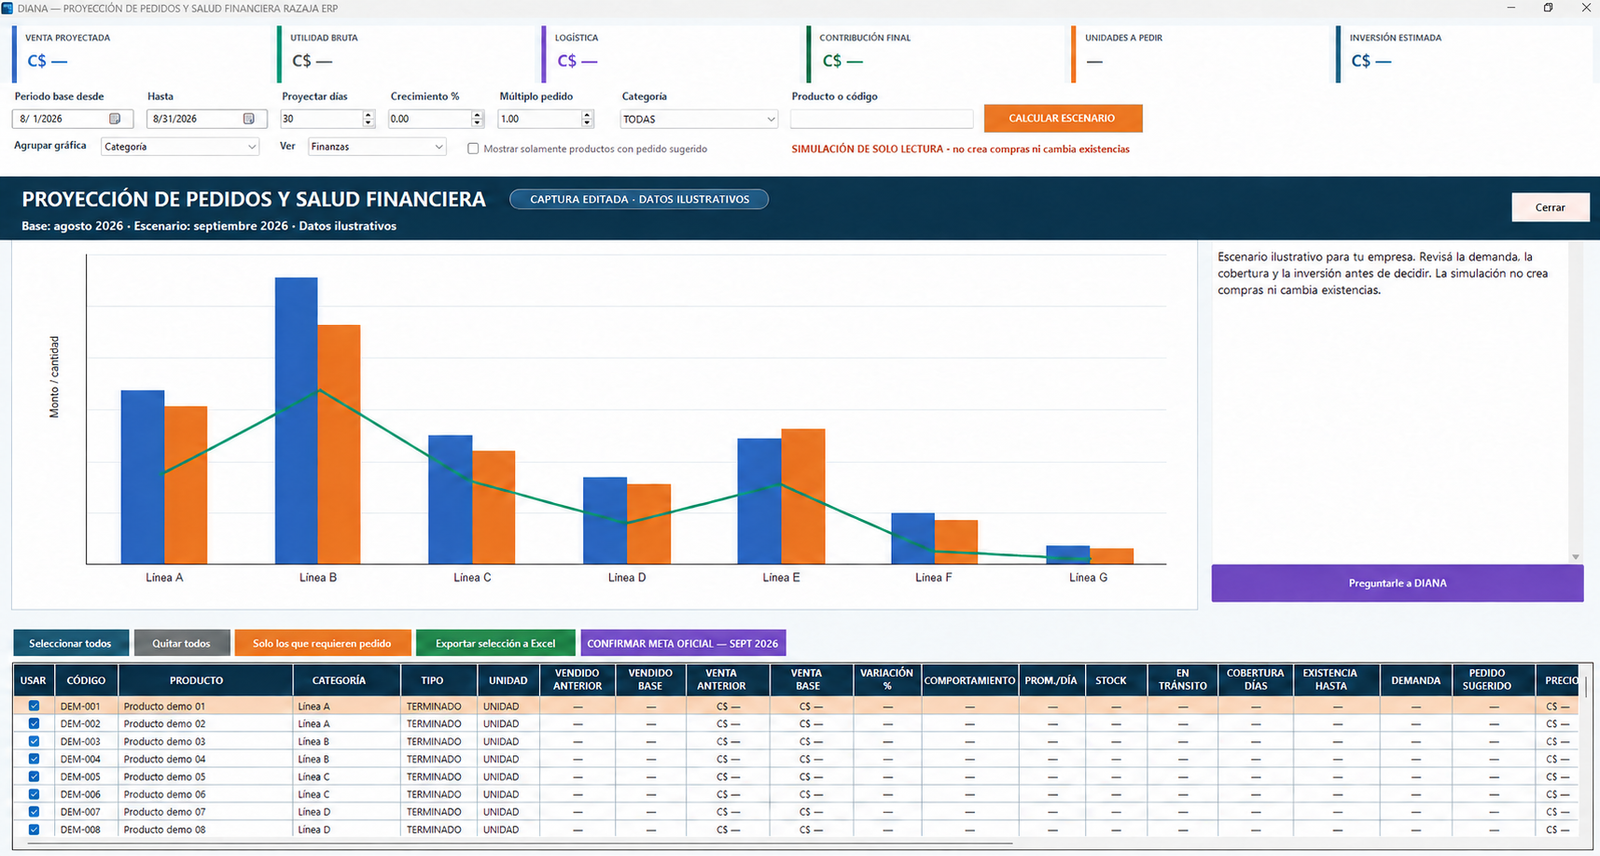
Task: Decrease the Crecimiento % value
Action: (x=477, y=123)
